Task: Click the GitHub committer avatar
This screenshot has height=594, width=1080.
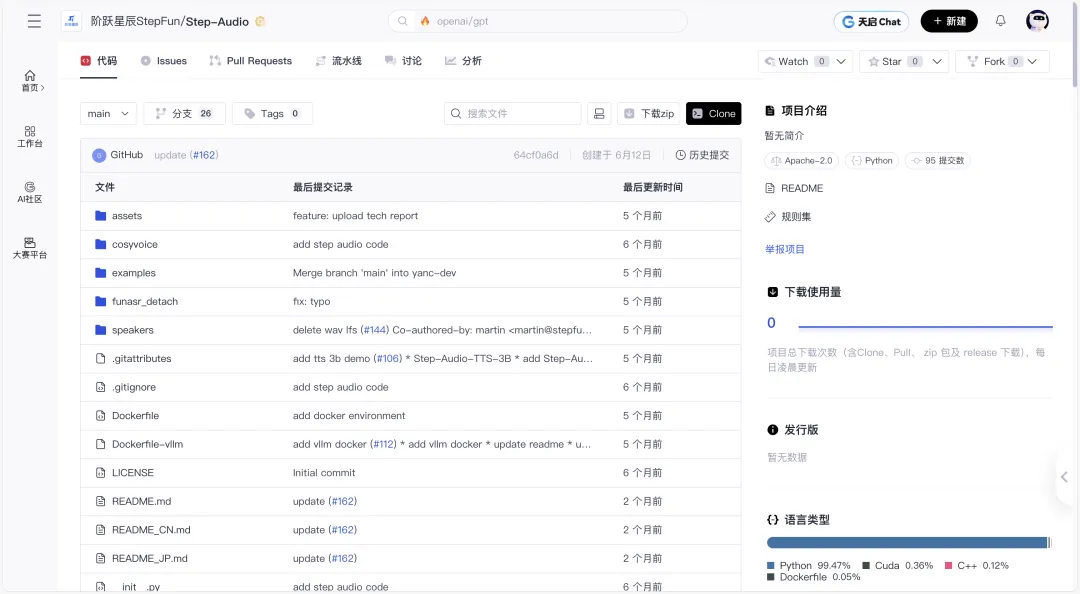Action: [x=98, y=155]
